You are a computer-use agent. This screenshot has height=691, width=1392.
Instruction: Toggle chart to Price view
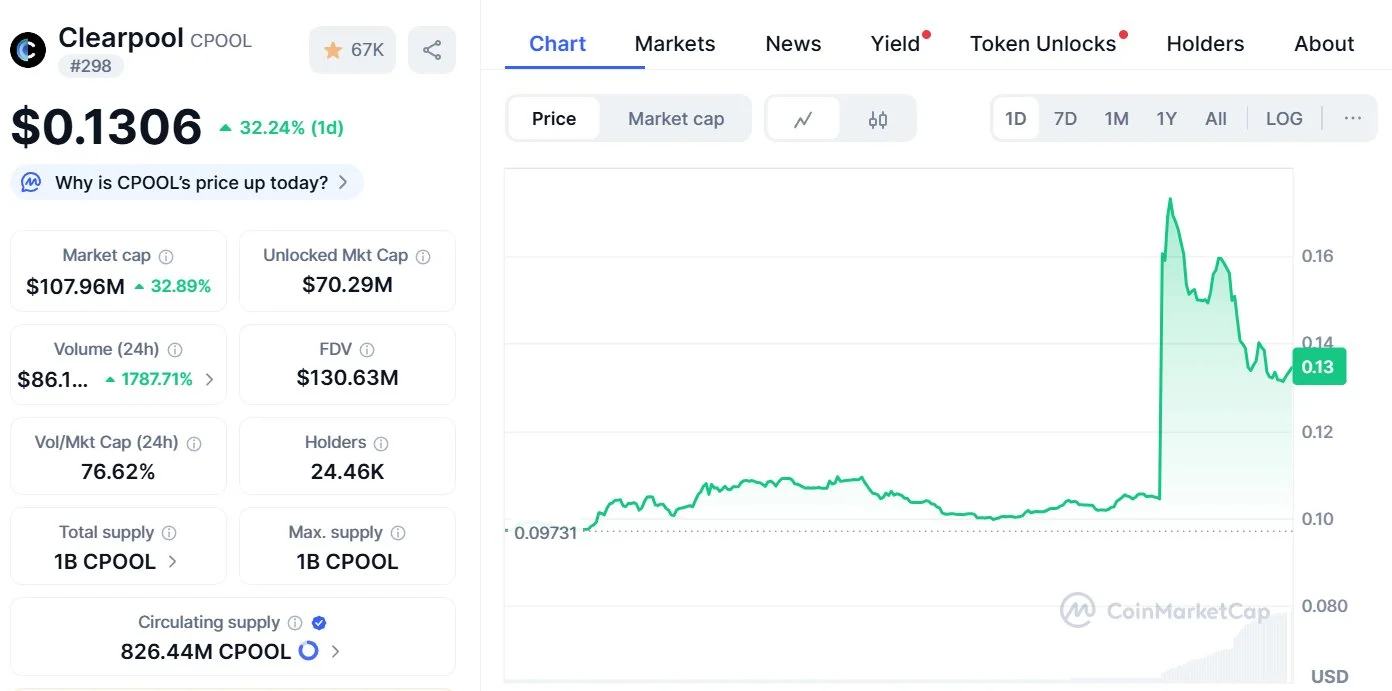pyautogui.click(x=554, y=119)
